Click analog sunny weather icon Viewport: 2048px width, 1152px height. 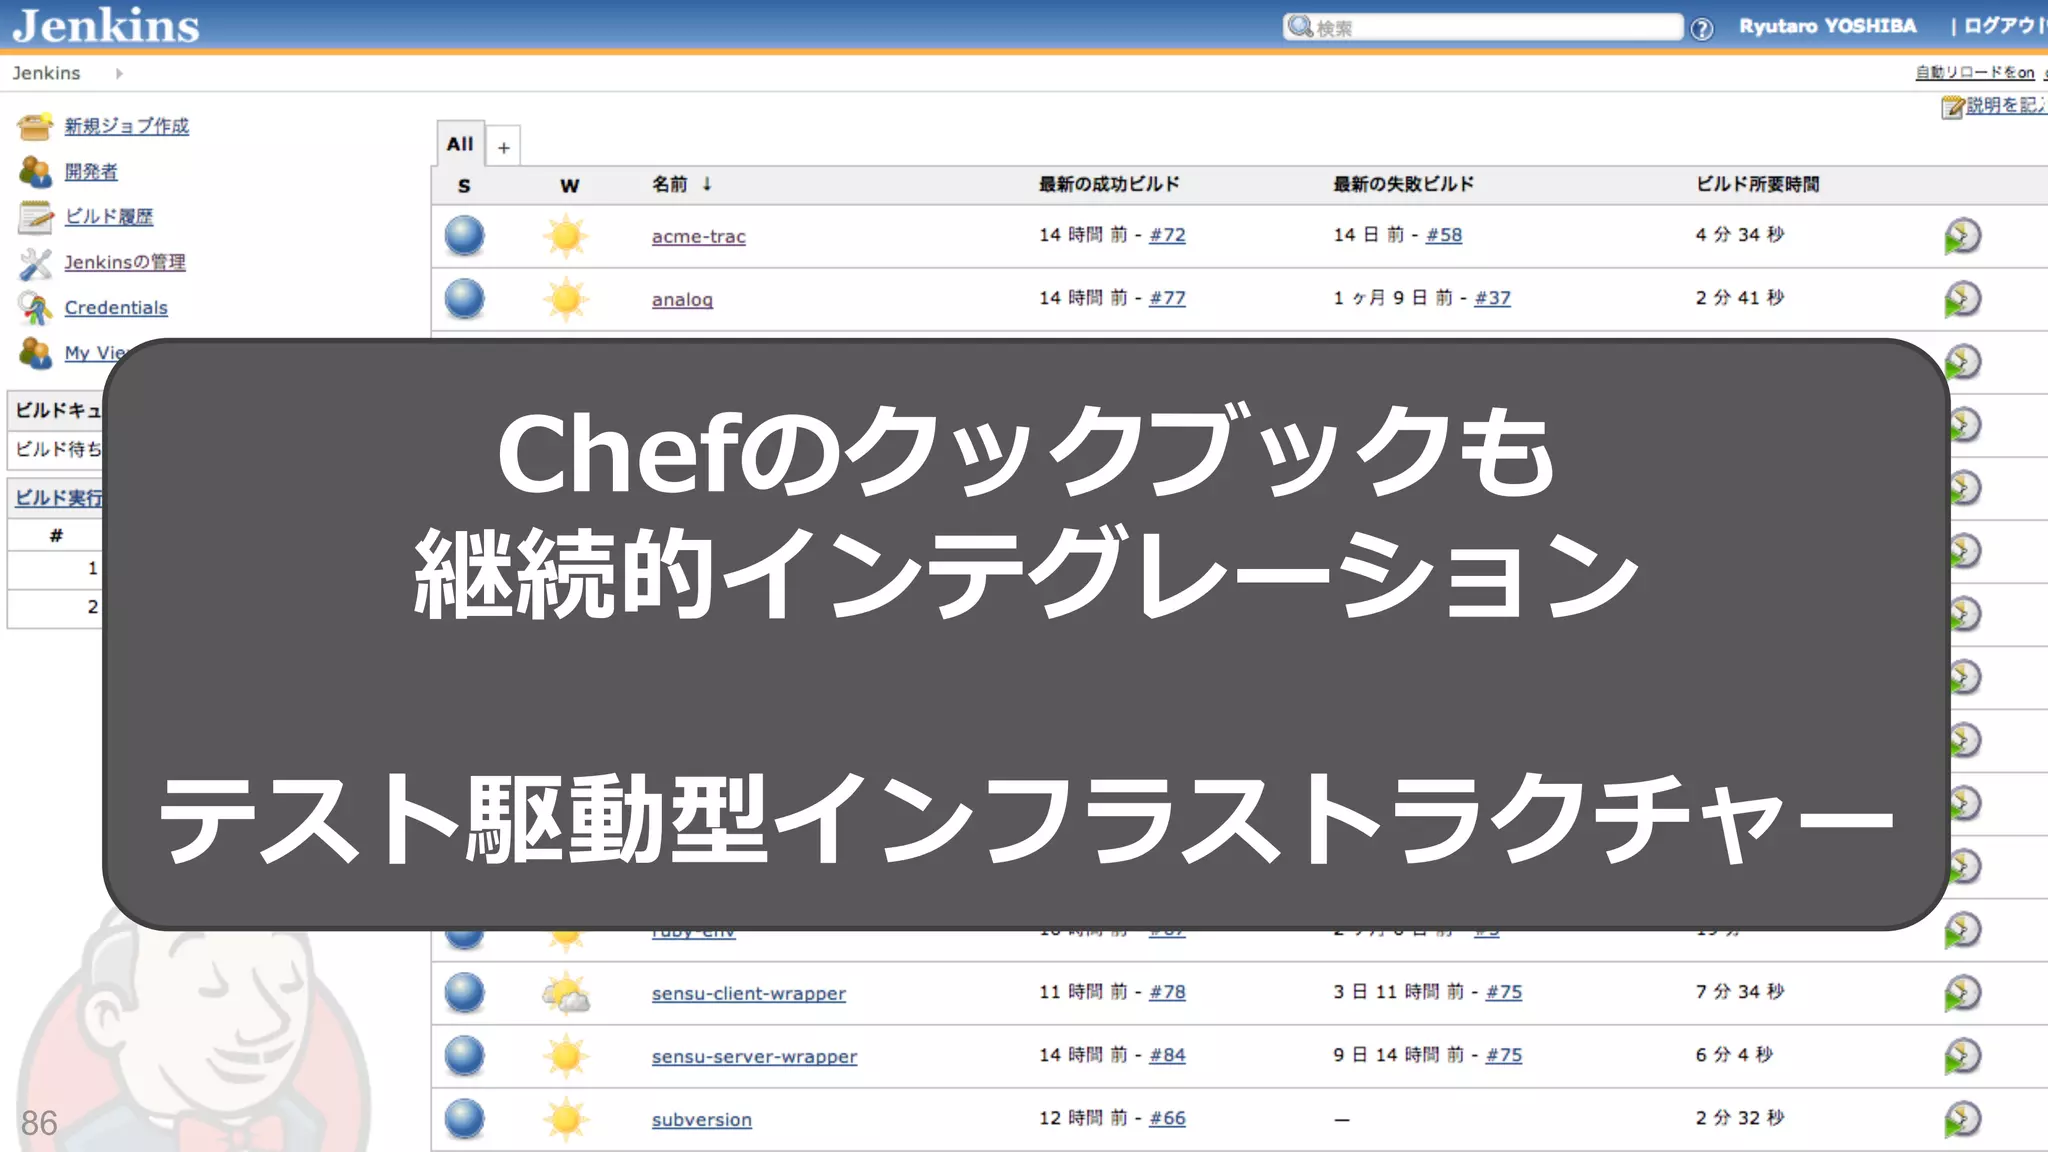[566, 299]
